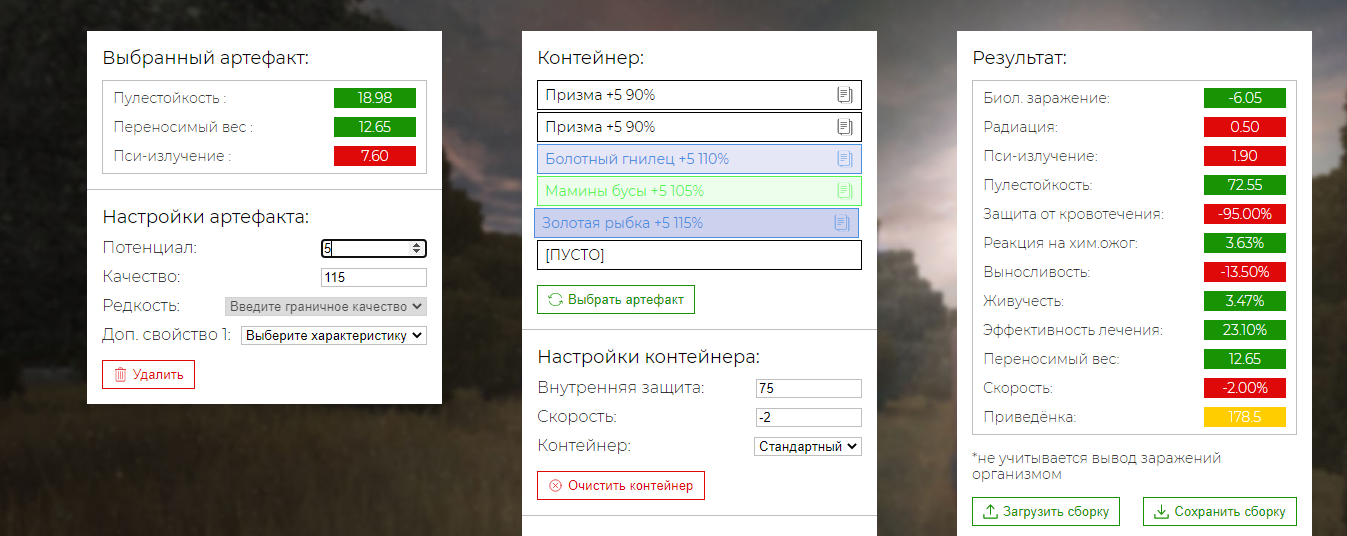The width and height of the screenshot is (1347, 536).
Task: Click the result Переносимый вес 12.65 value
Action: coord(1244,359)
